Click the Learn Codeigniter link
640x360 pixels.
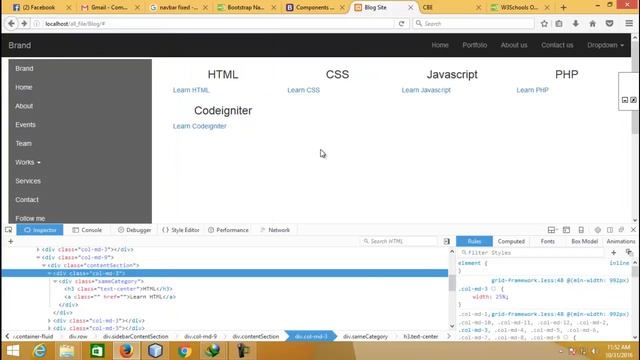pos(200,126)
